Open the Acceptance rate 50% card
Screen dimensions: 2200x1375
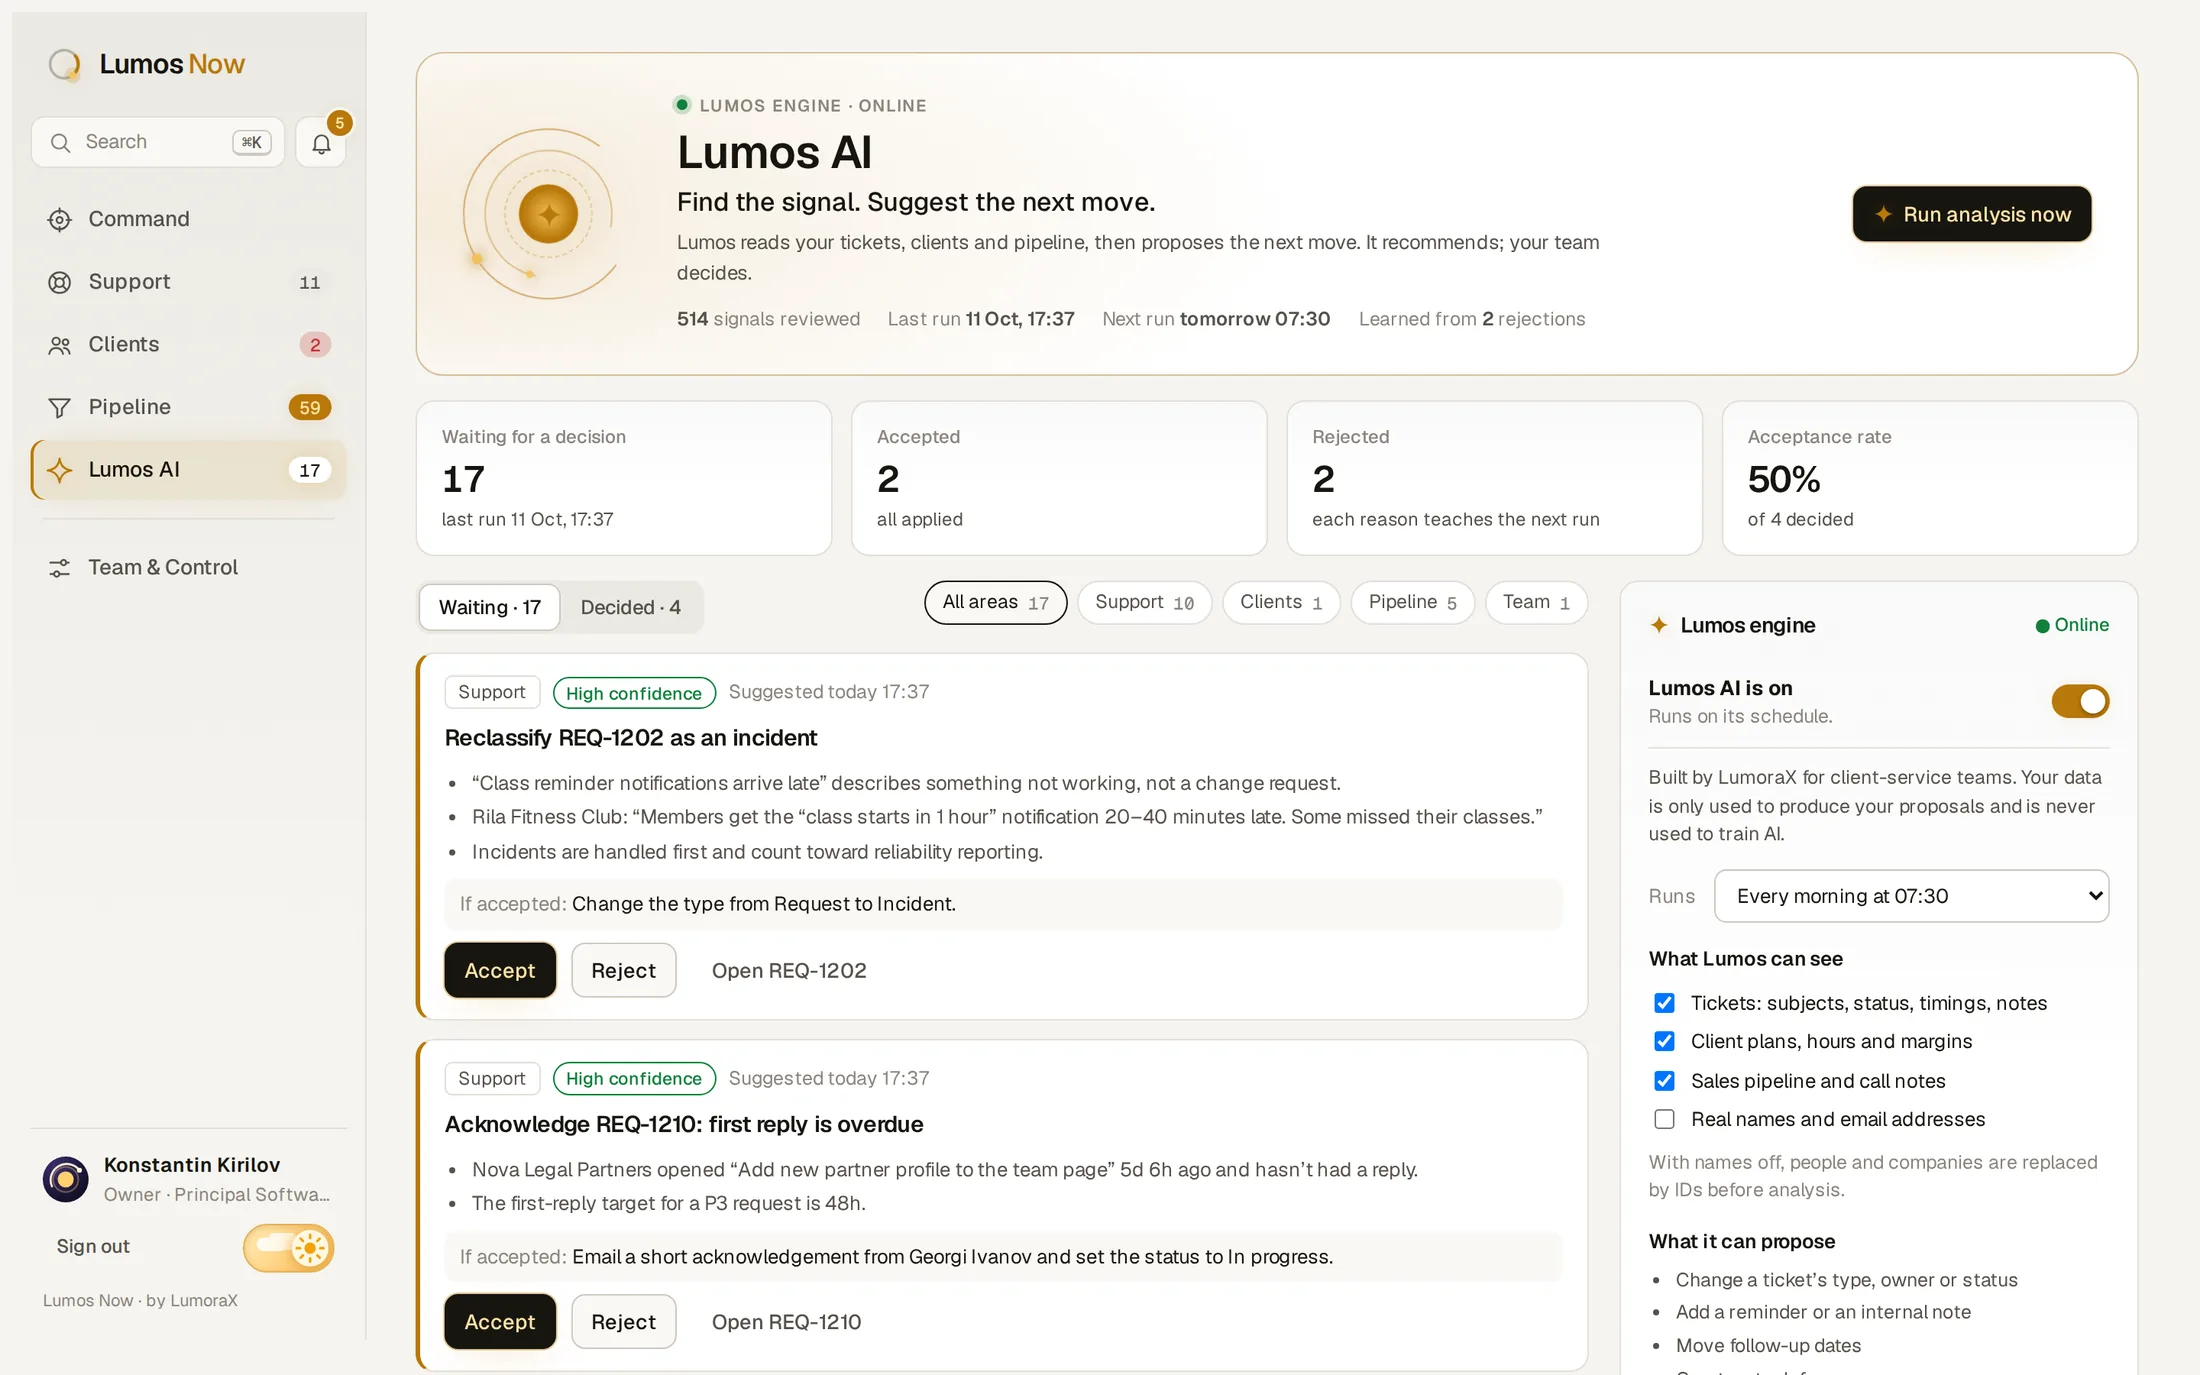point(1929,478)
